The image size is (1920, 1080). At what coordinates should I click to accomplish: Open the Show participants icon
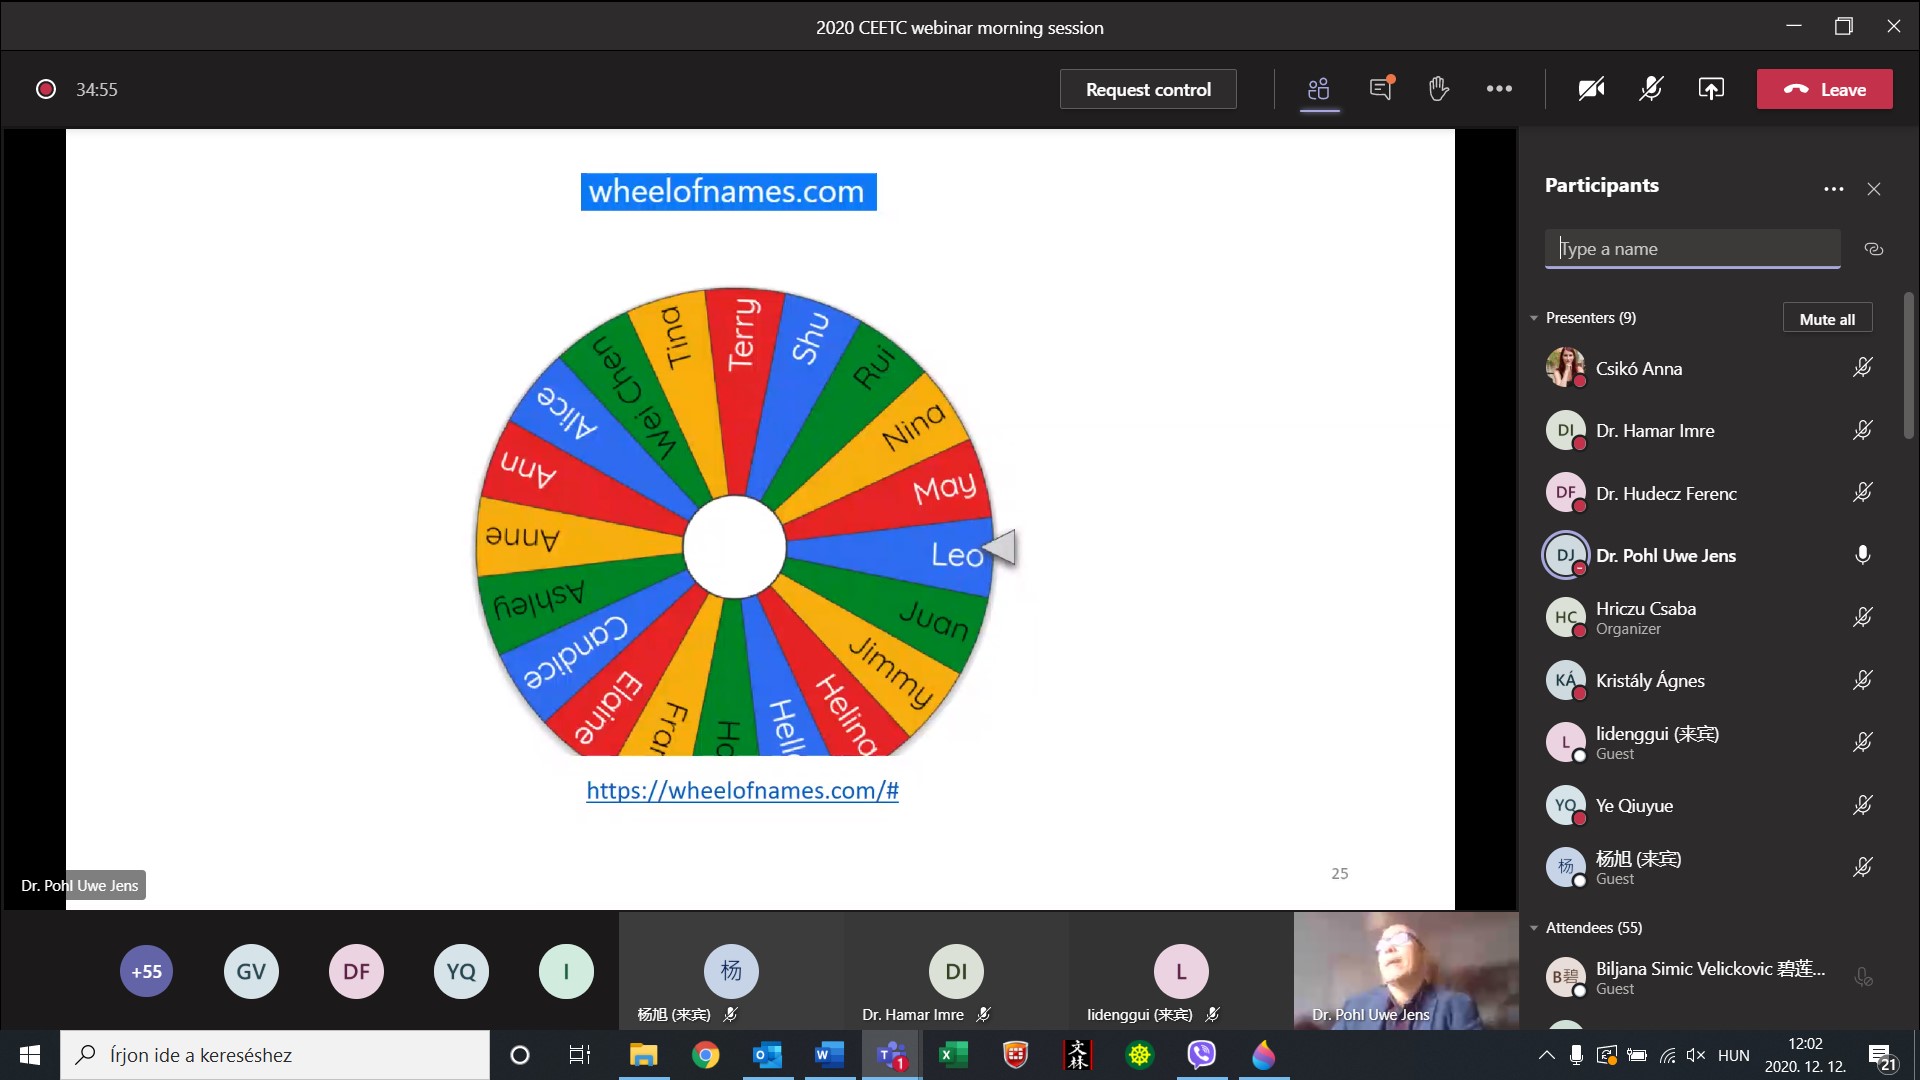pos(1319,89)
